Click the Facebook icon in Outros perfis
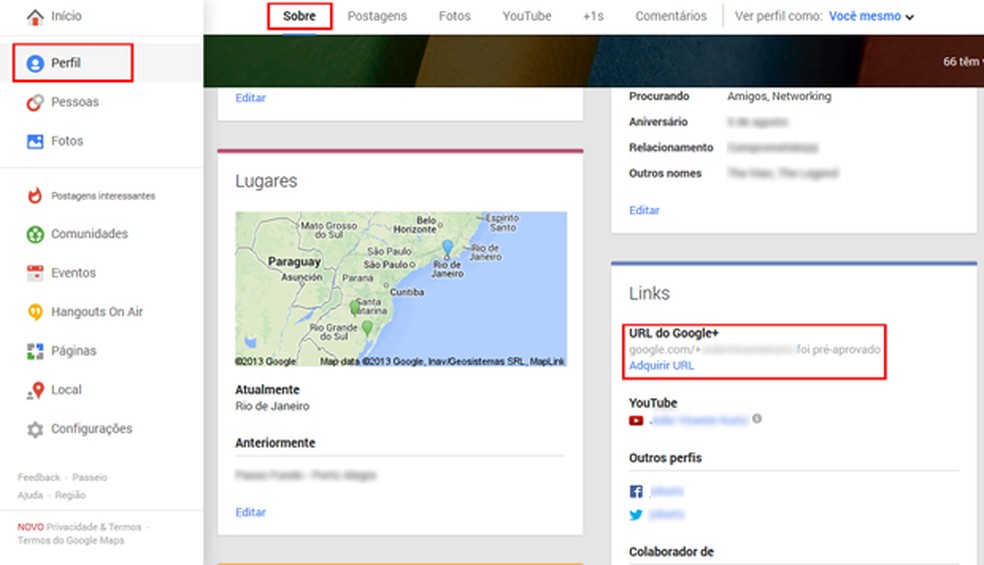This screenshot has height=565, width=984. 636,492
